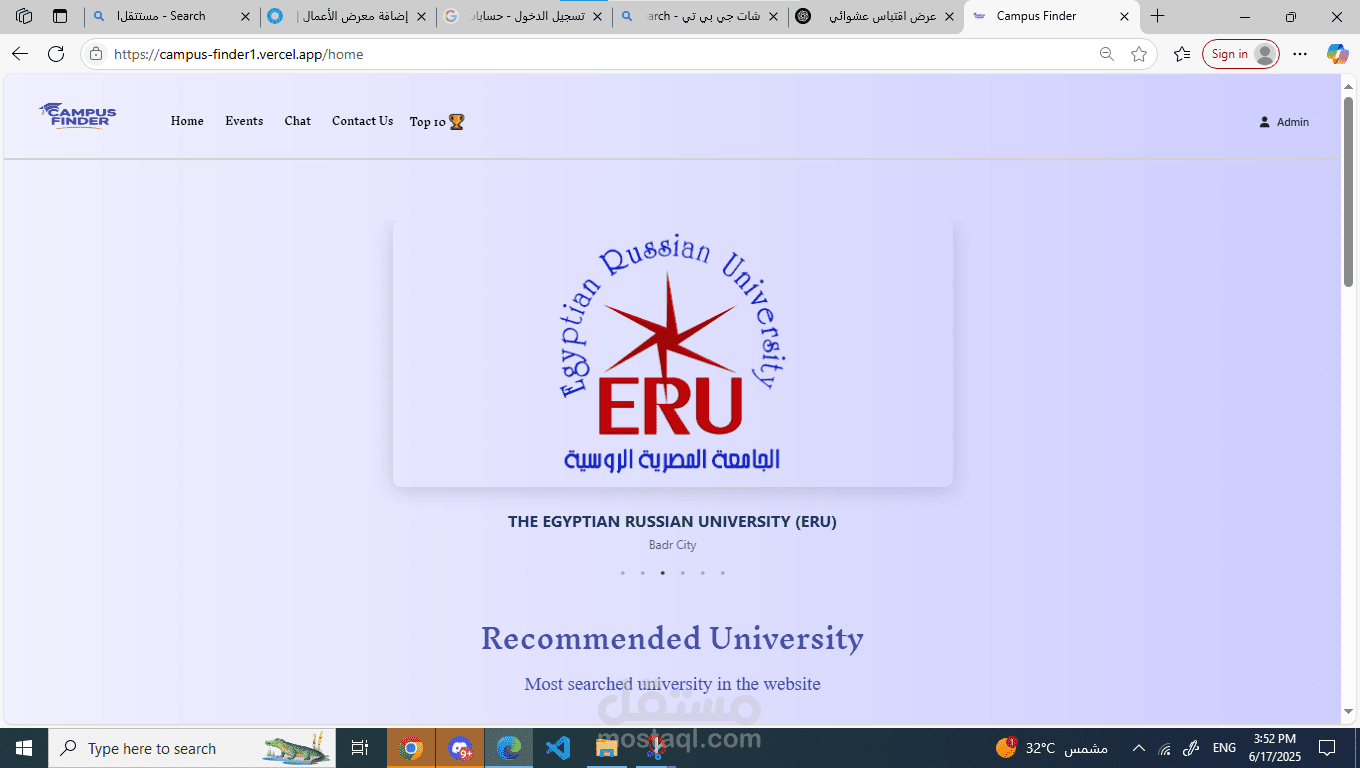Close the مستقل - Search tab
1360x768 pixels.
pyautogui.click(x=247, y=16)
